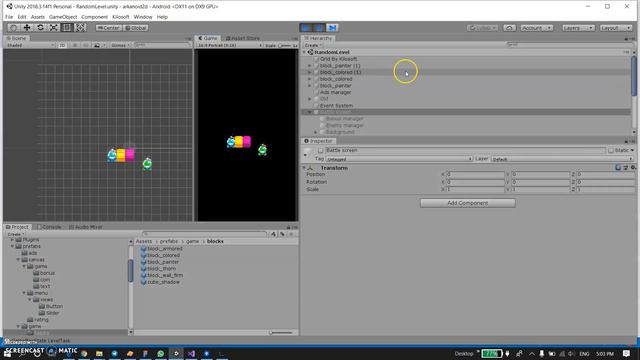Open the Layers dropdown
Image resolution: width=640 pixels, height=360 pixels.
pyautogui.click(x=578, y=28)
